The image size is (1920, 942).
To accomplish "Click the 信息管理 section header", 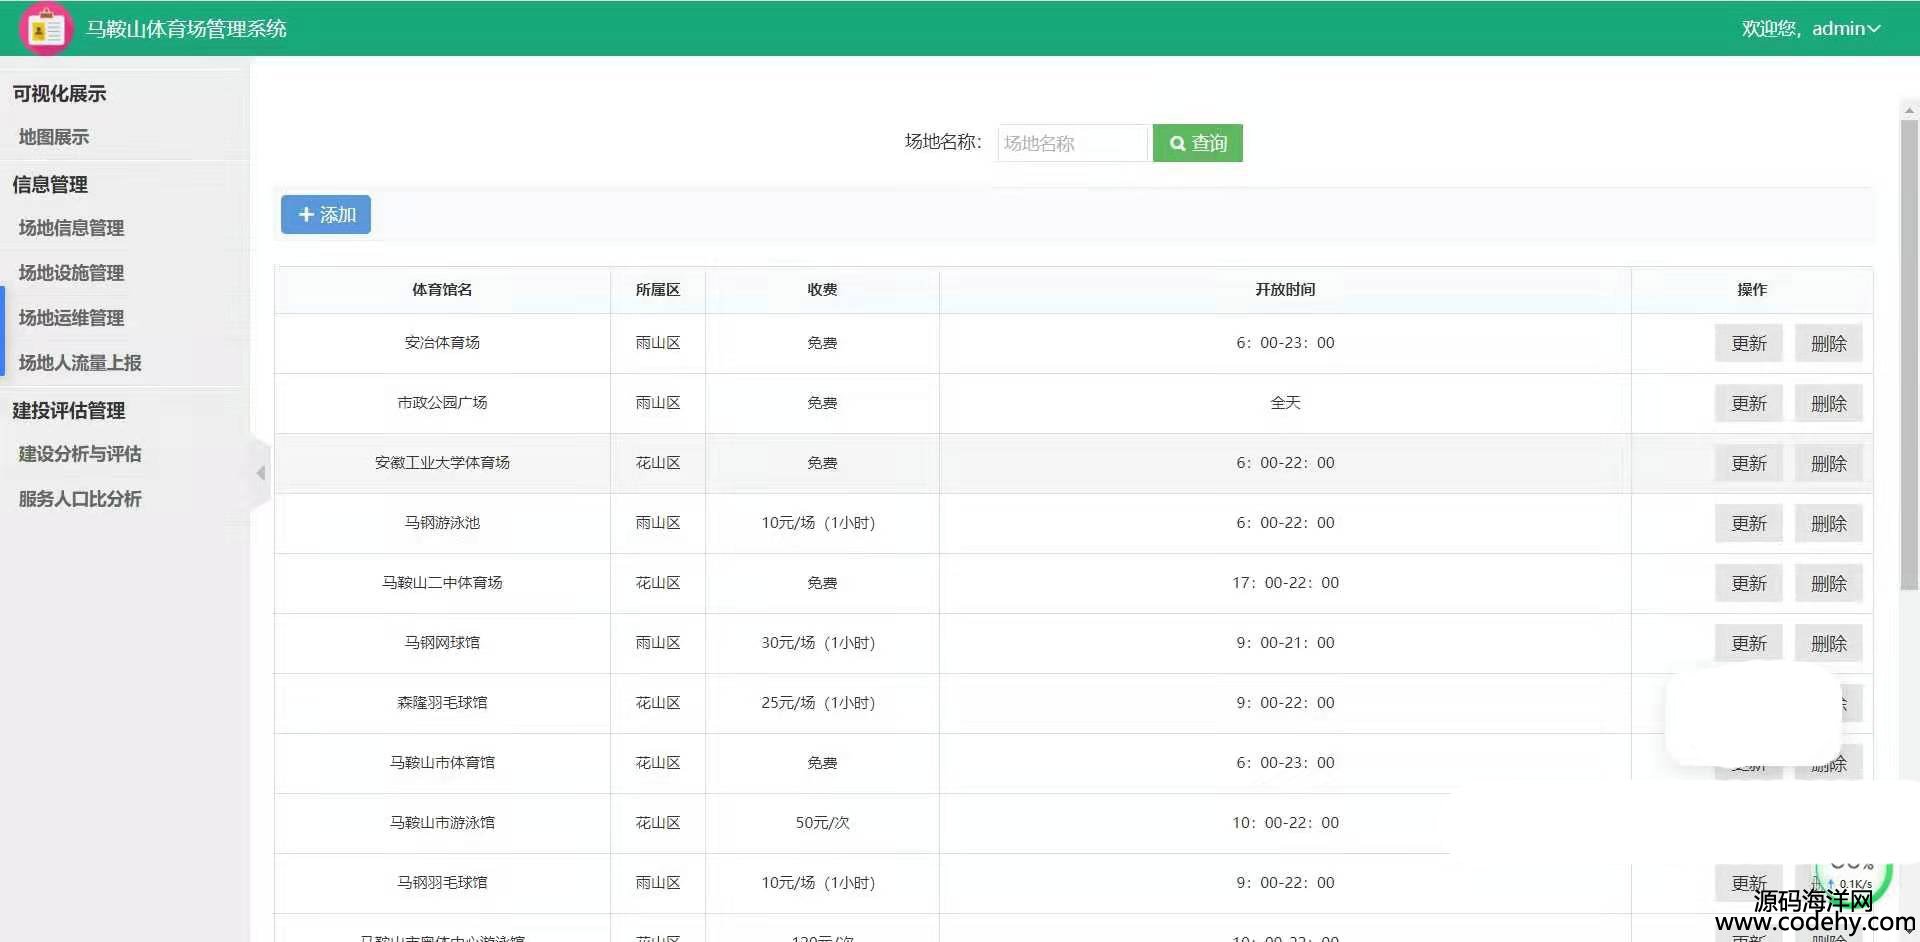I will 50,185.
